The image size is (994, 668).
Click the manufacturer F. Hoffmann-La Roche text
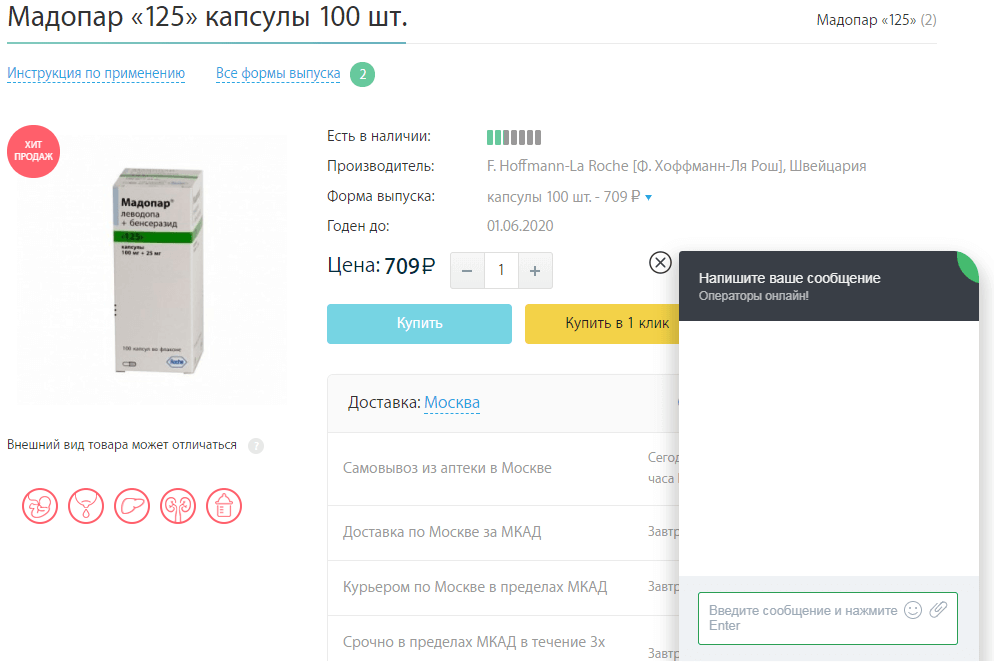(676, 166)
